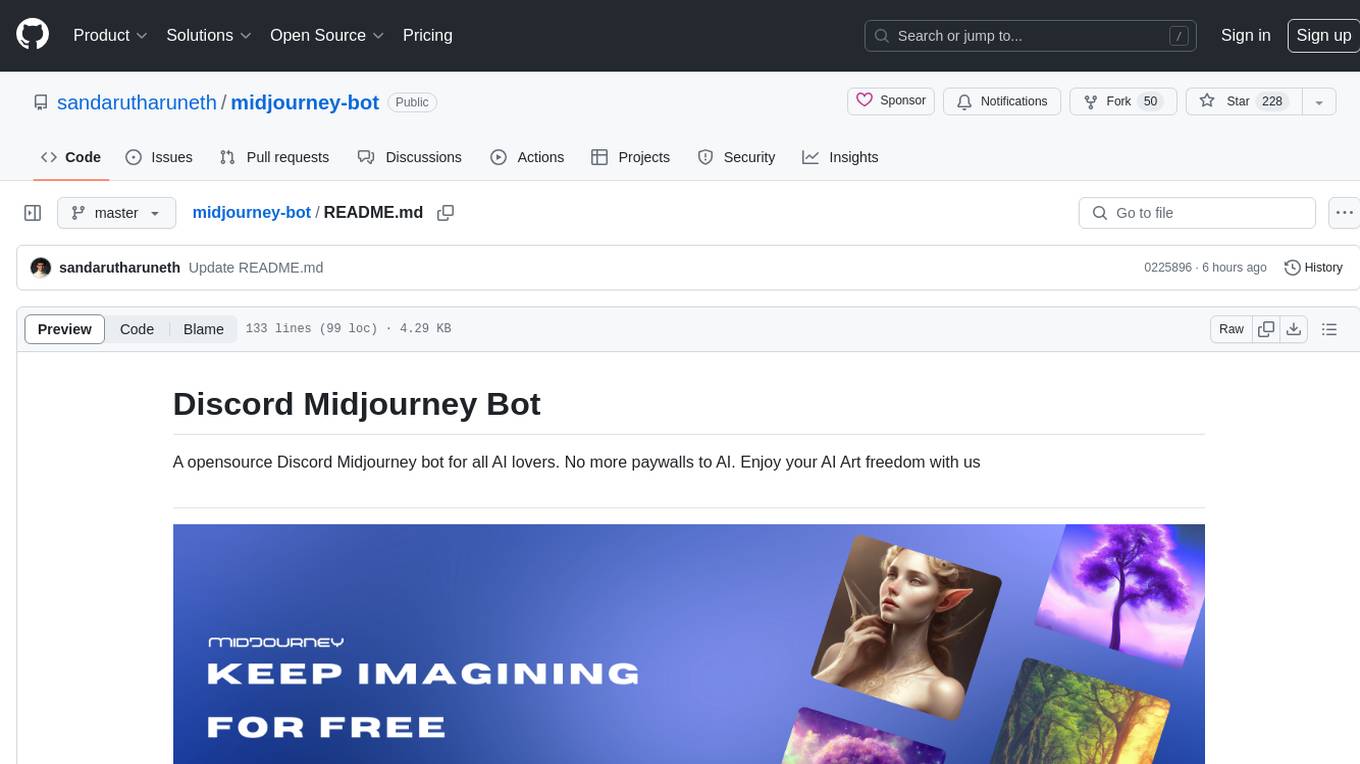This screenshot has height=764, width=1360.
Task: Switch to the Issues tab
Action: [x=159, y=157]
